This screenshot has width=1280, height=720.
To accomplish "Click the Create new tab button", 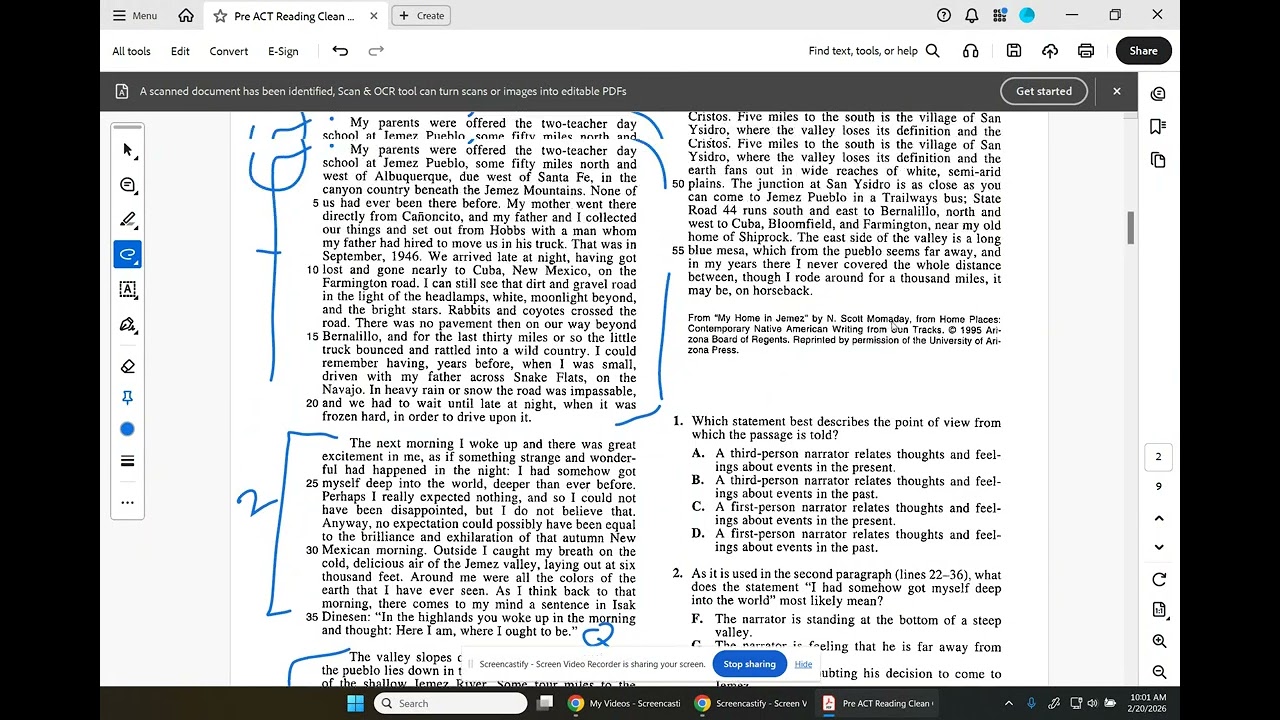I will (421, 15).
